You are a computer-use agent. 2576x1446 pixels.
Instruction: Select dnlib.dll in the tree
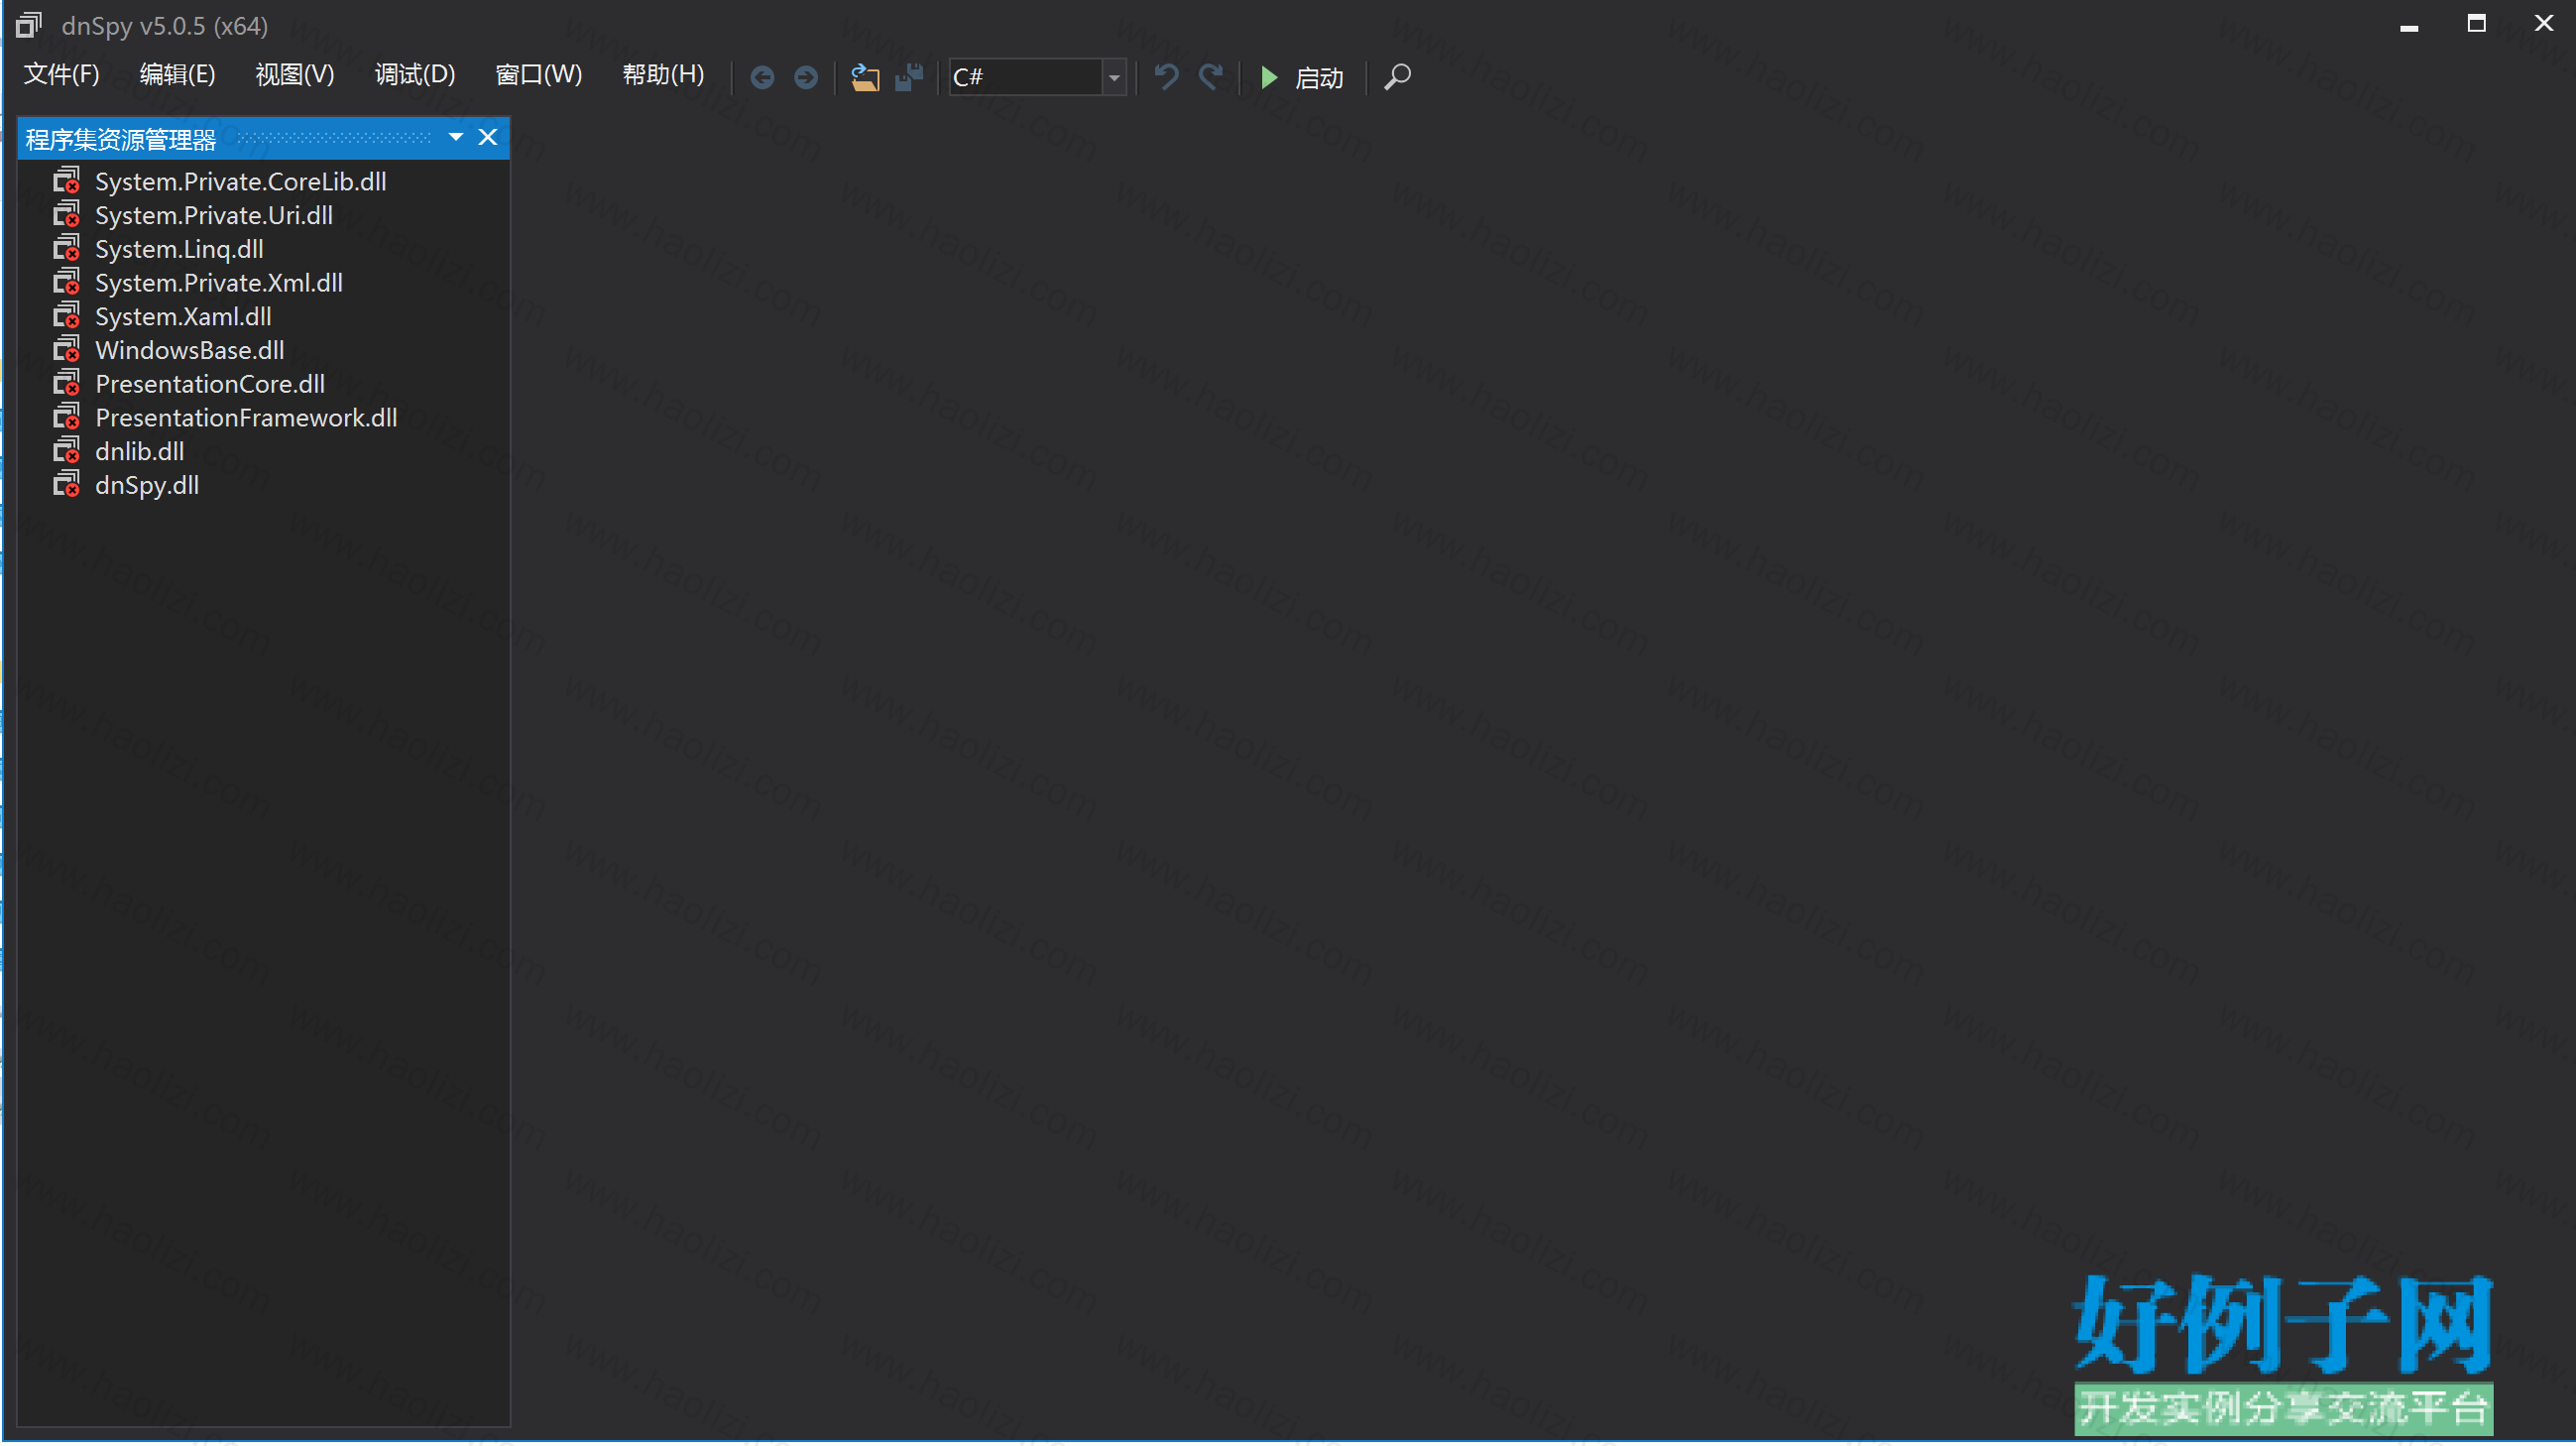click(140, 452)
